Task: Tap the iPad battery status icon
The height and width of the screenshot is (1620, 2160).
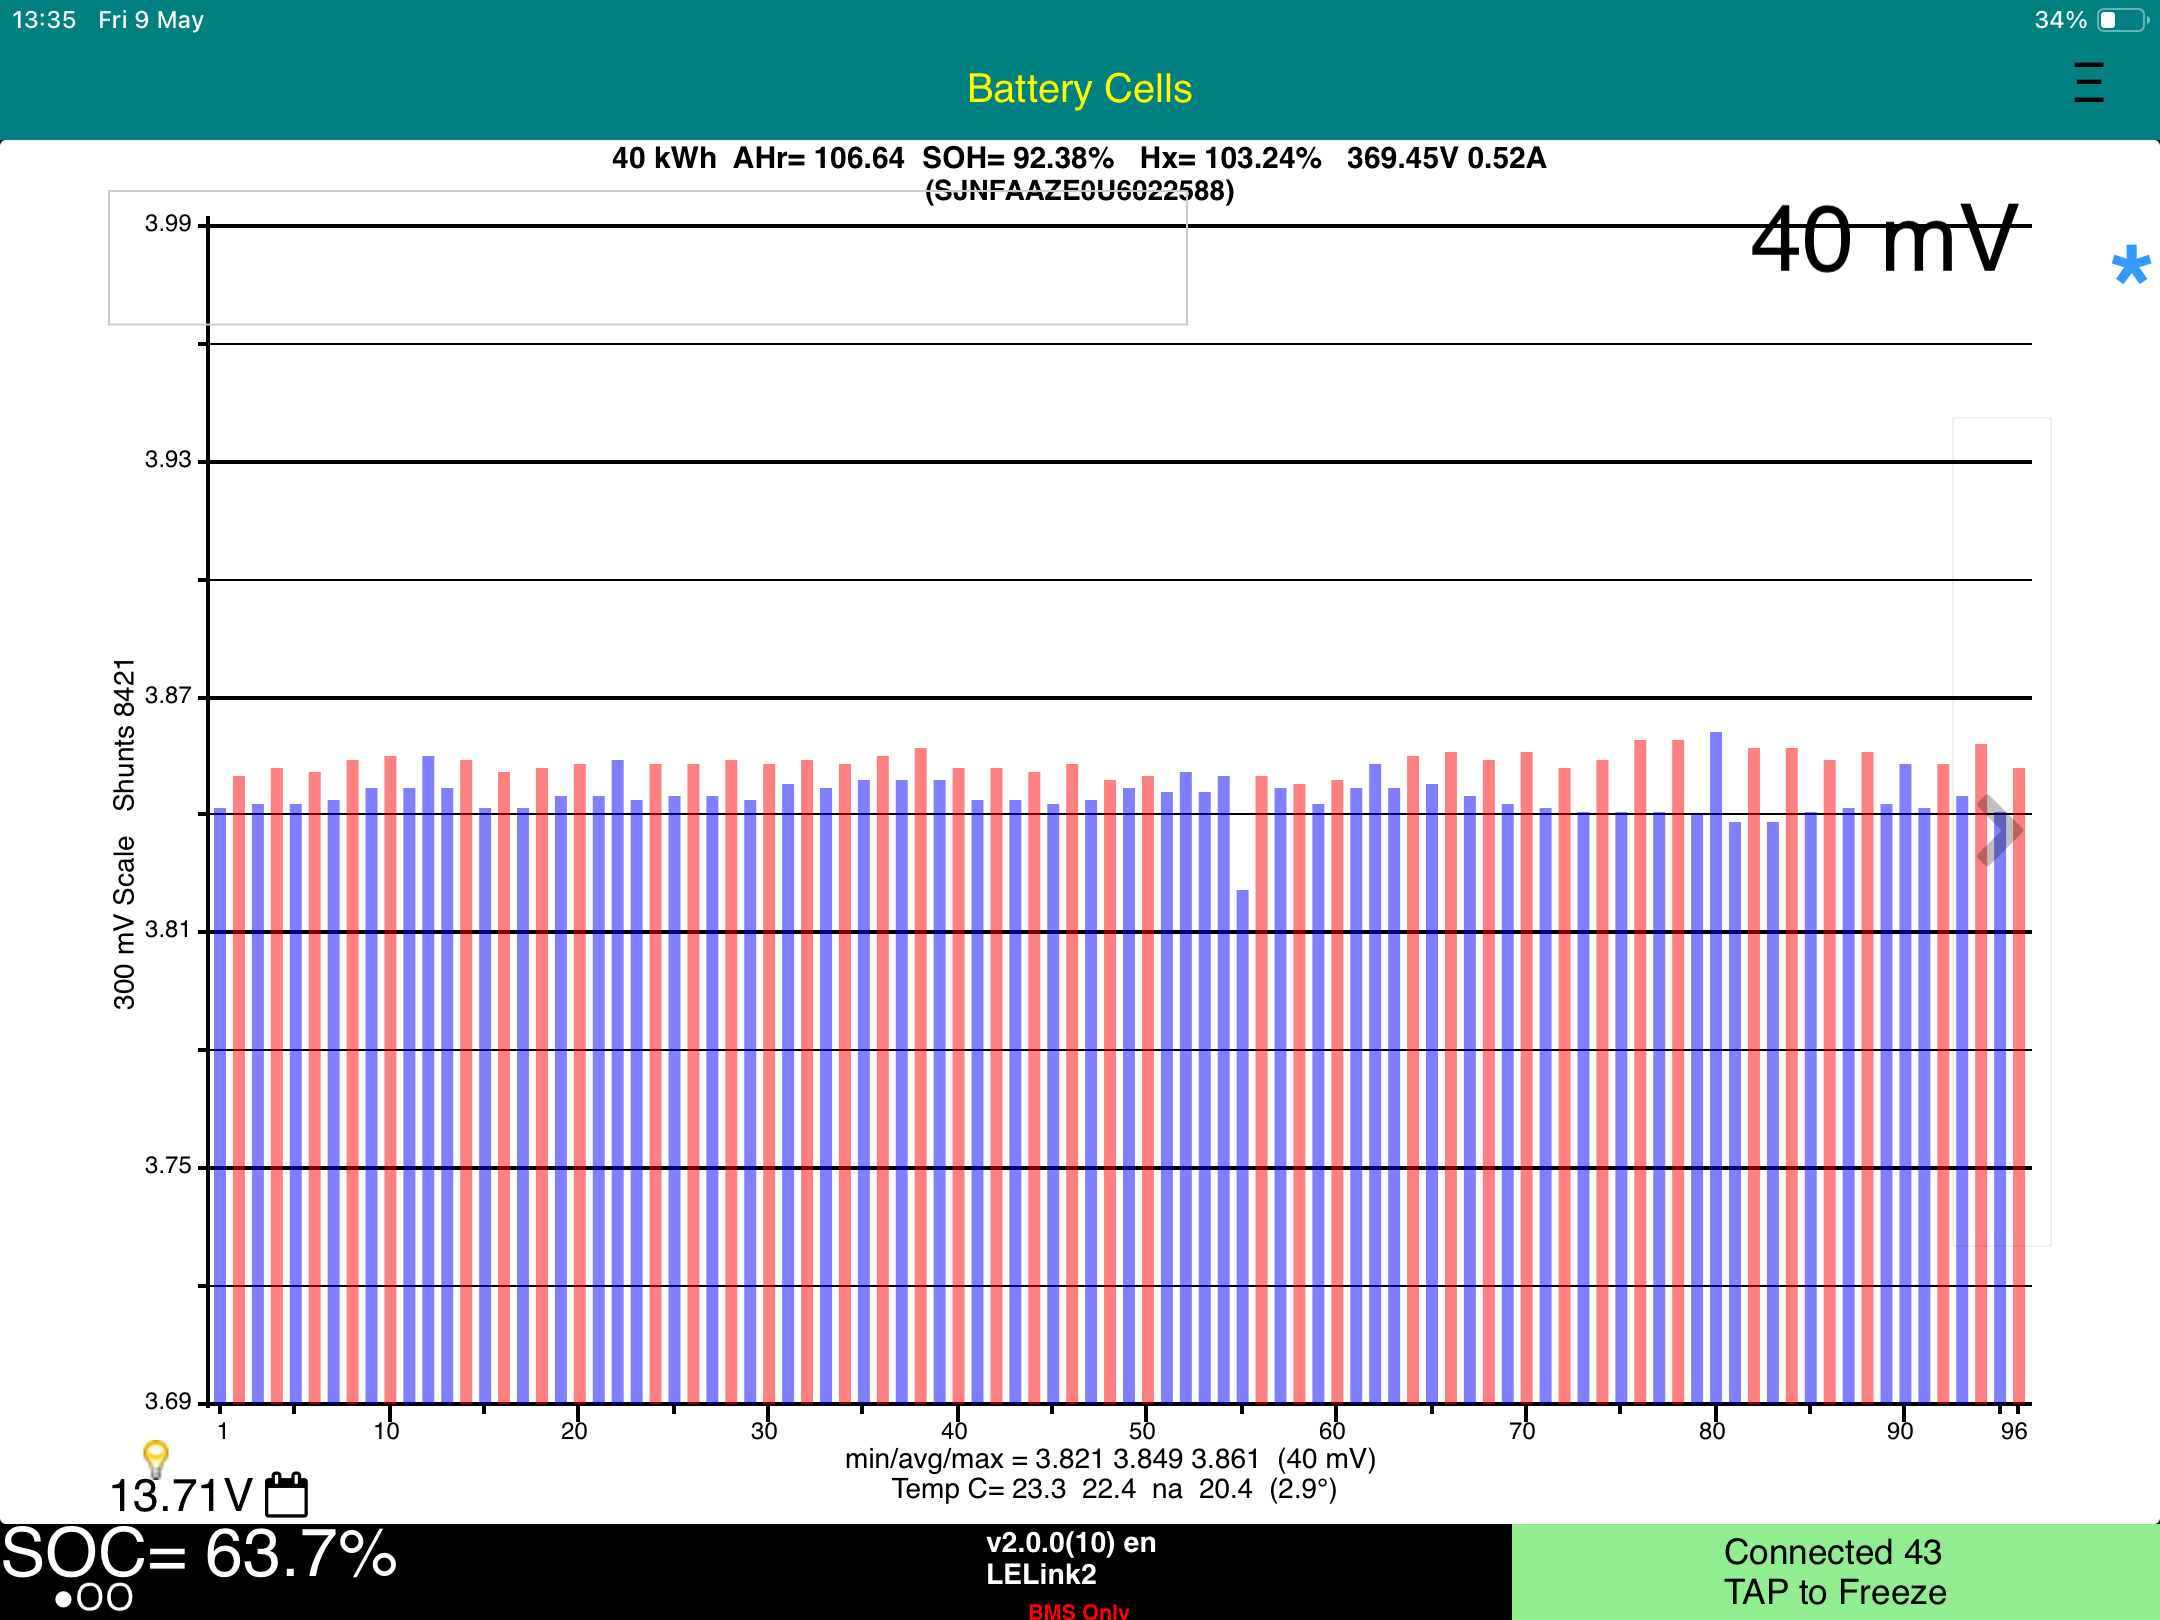Action: pyautogui.click(x=2122, y=20)
